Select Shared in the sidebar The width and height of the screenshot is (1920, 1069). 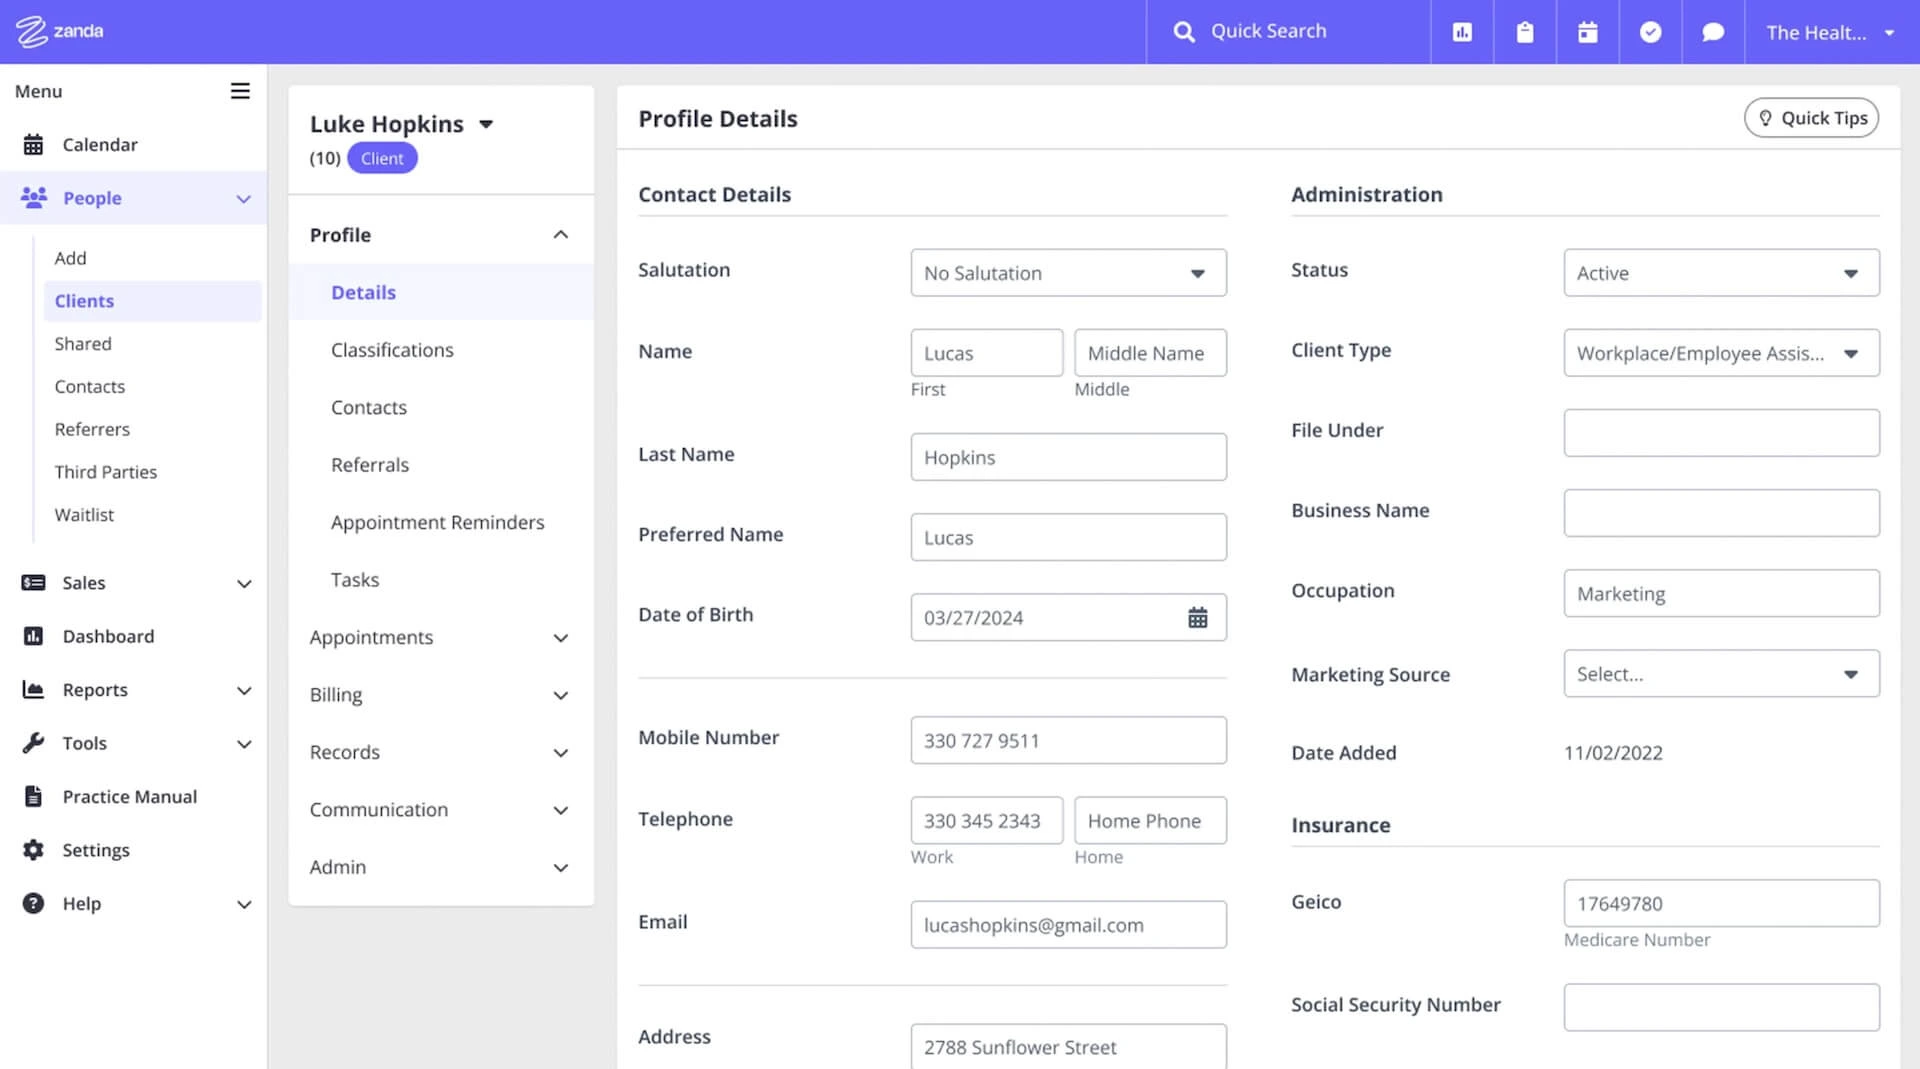click(x=83, y=344)
